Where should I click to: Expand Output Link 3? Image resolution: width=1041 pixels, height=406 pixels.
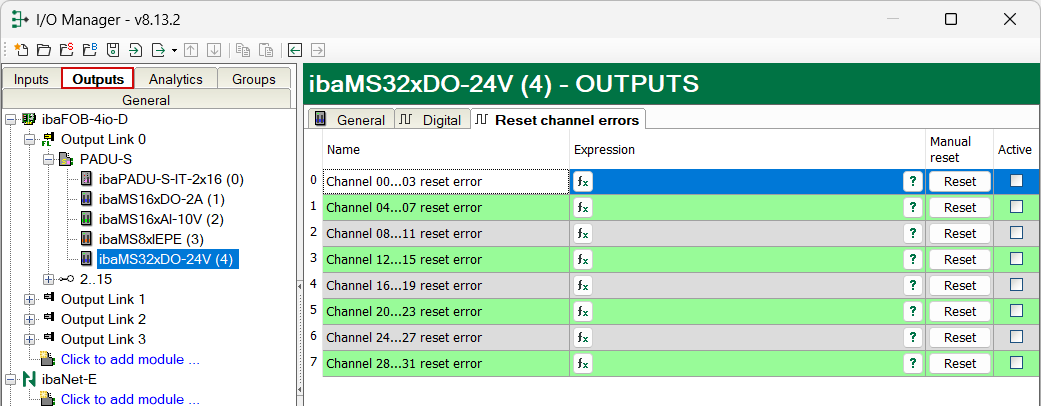(29, 339)
